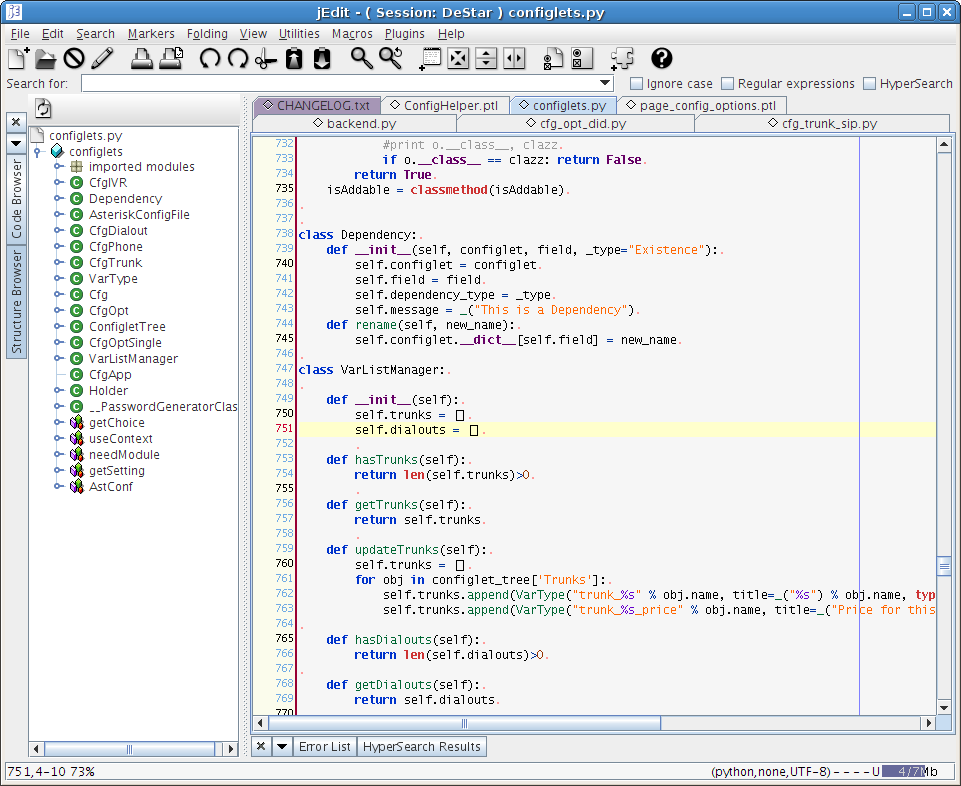Expand VarListManager class node
Viewport: 961px width, 786px height.
click(x=58, y=358)
